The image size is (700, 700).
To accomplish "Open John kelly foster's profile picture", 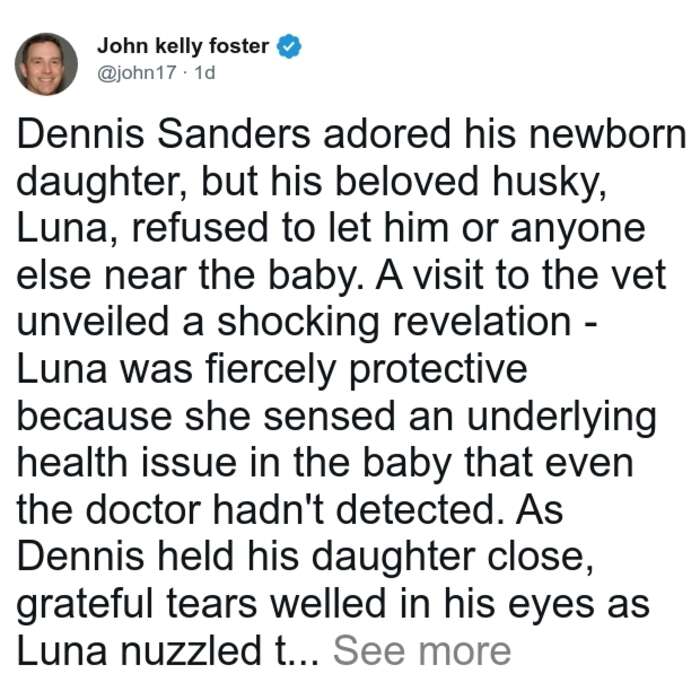I will 46,64.
